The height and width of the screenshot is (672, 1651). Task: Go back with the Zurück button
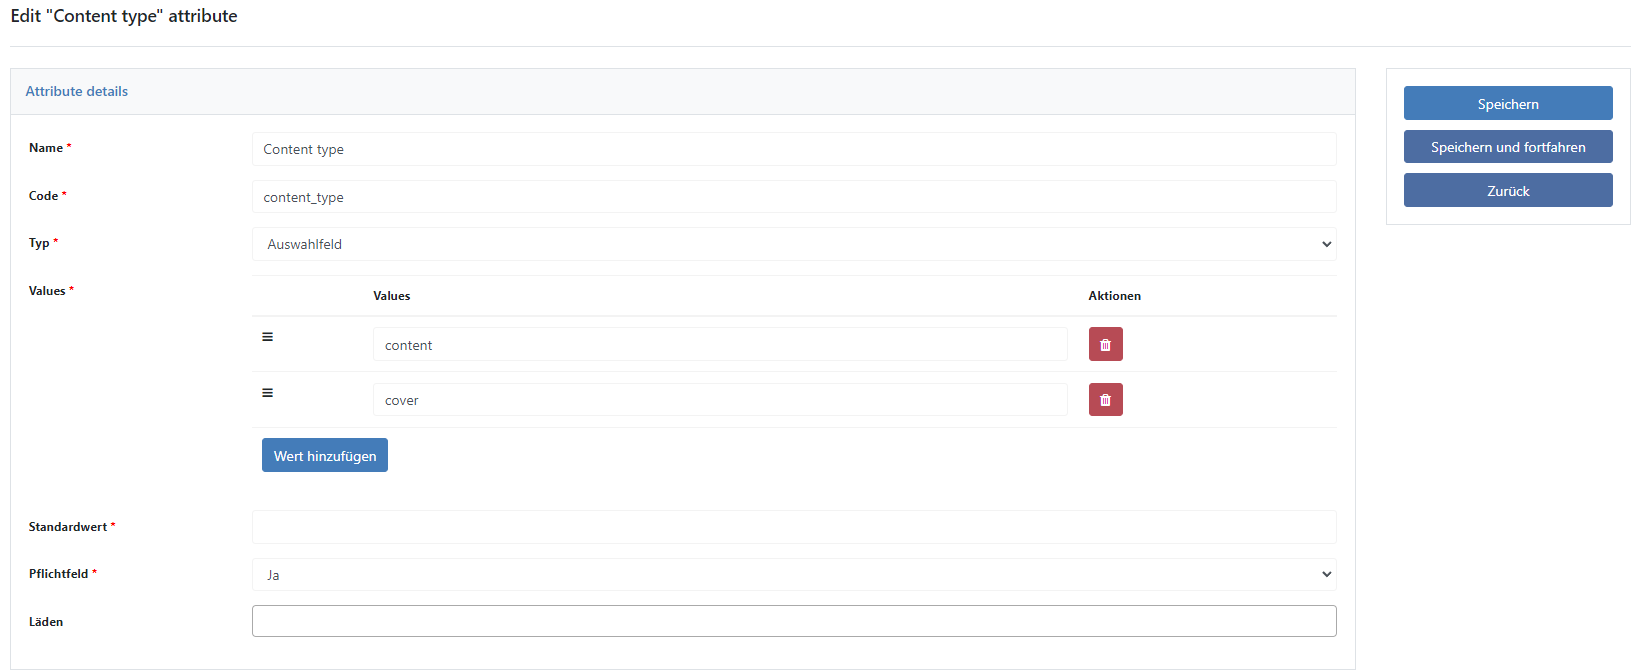1508,190
